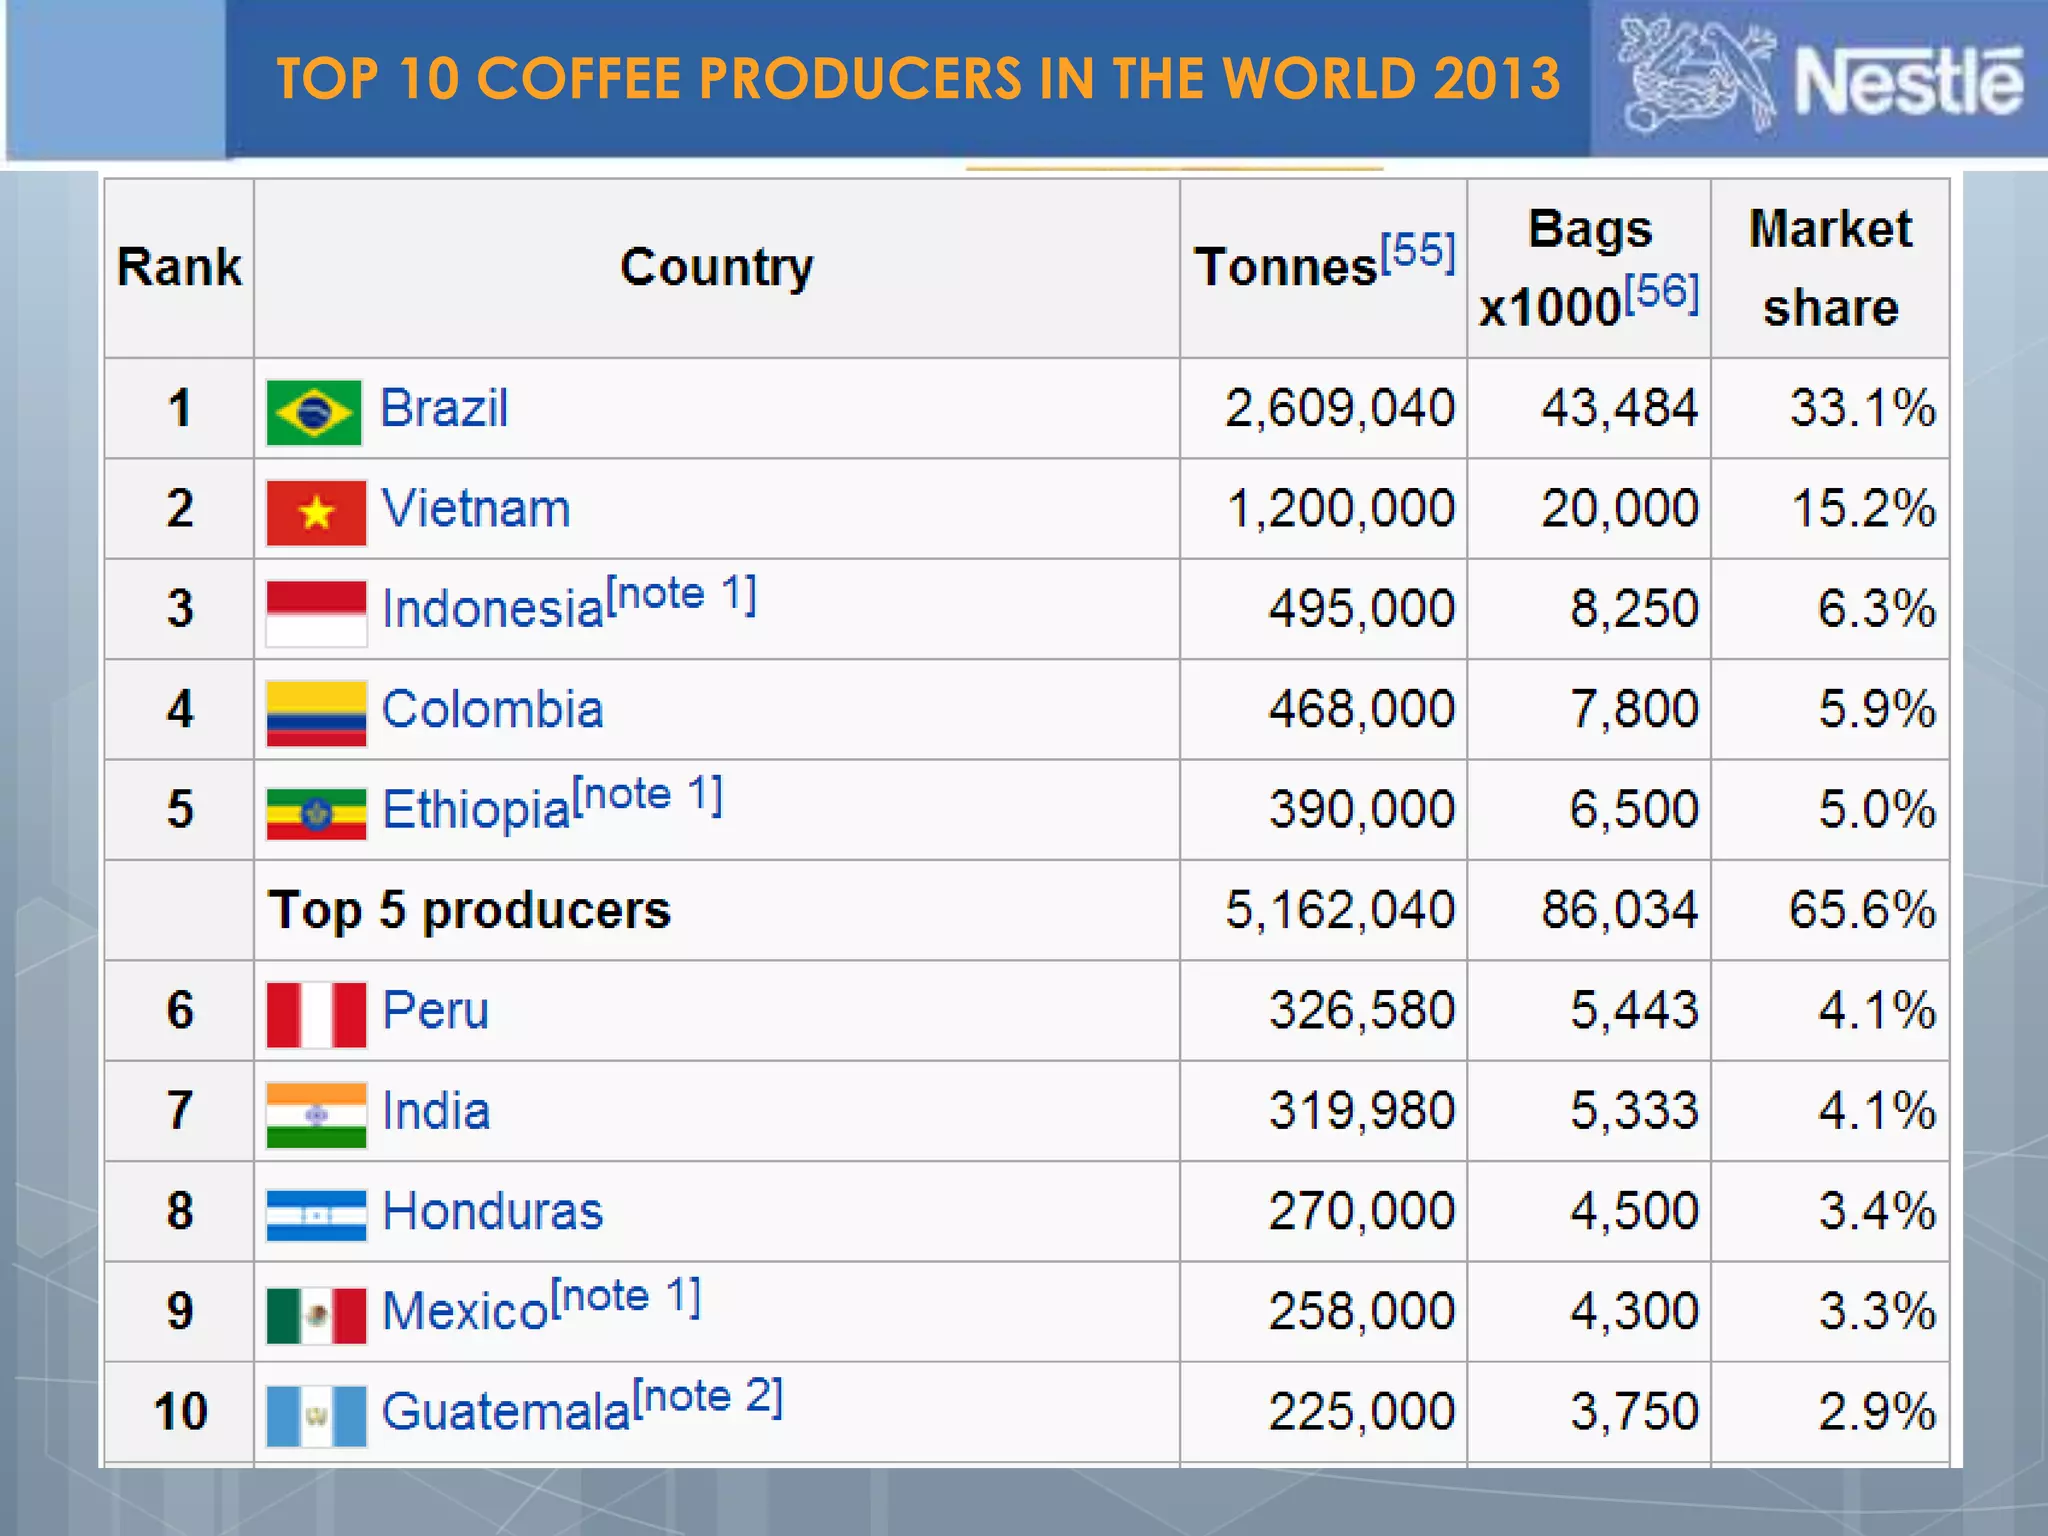Click the Vietnam flag icon
The image size is (2048, 1536).
click(x=316, y=513)
